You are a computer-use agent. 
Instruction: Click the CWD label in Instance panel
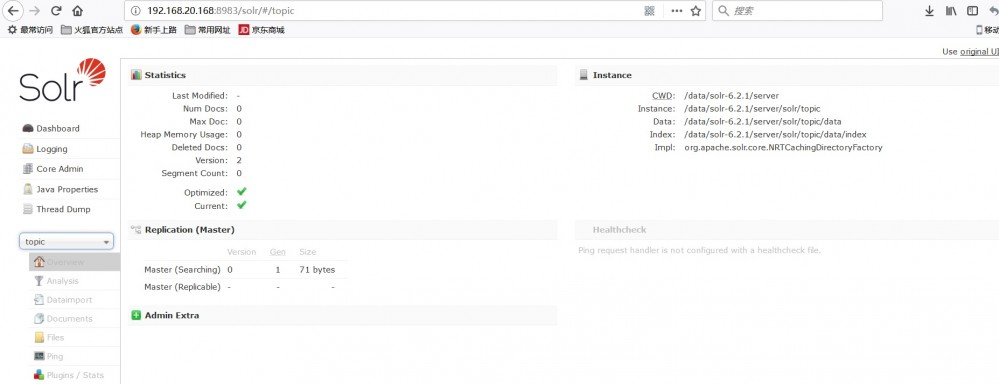coord(663,96)
